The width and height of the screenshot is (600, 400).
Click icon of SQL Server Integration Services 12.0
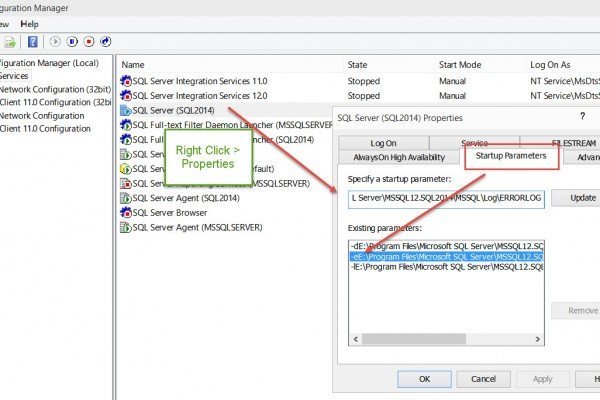tap(126, 96)
